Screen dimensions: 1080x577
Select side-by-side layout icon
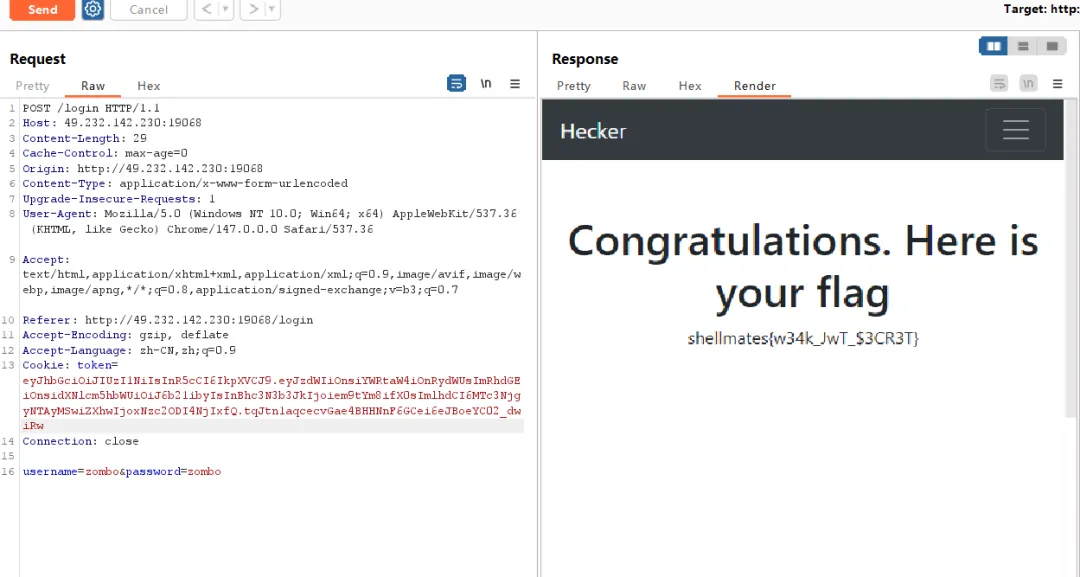(x=994, y=46)
